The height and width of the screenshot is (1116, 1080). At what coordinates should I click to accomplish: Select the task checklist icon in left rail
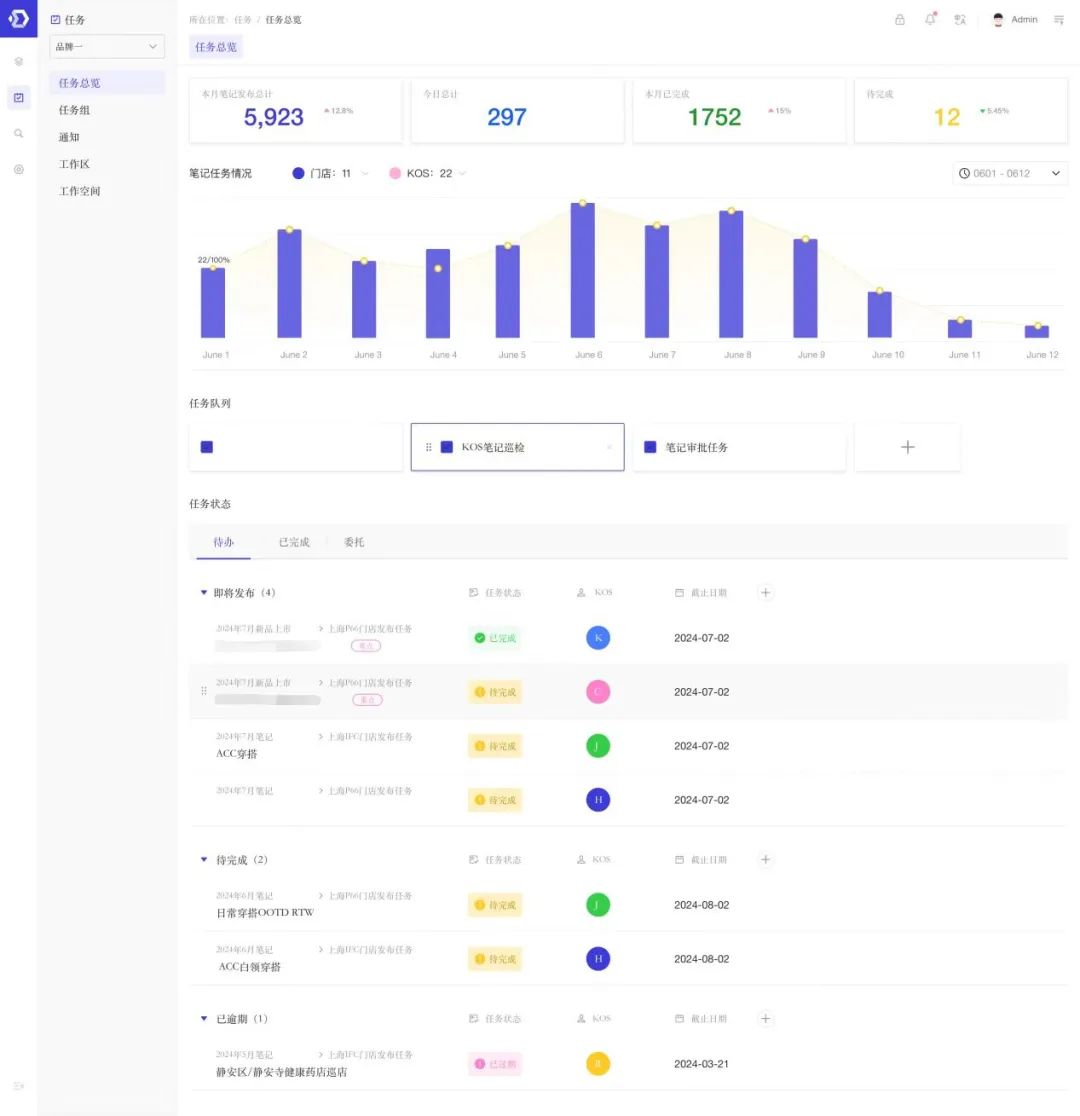[x=18, y=97]
